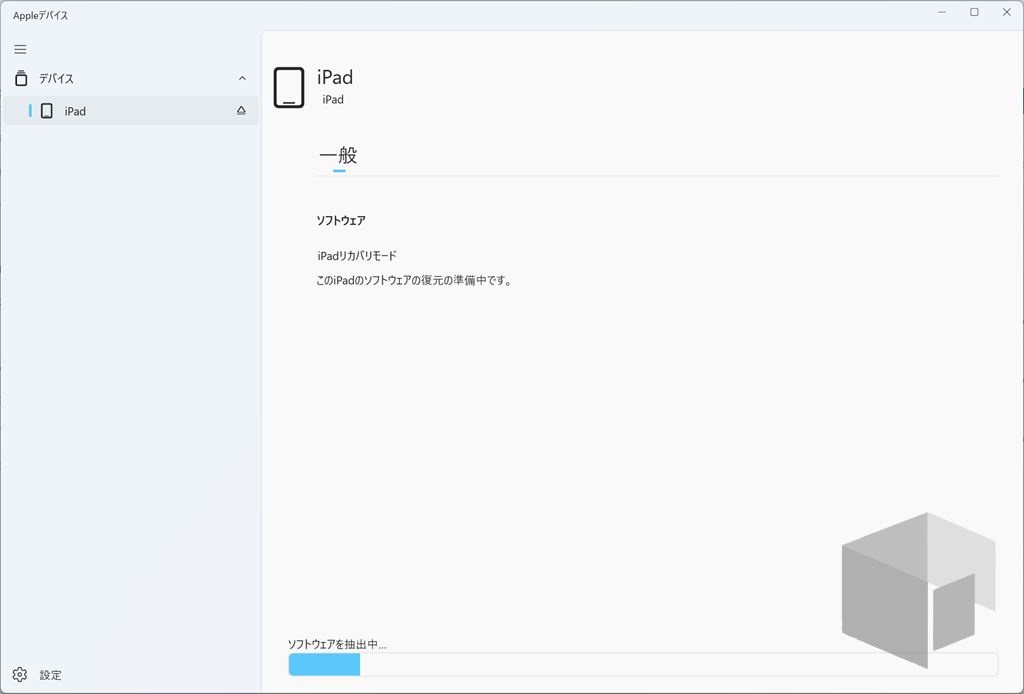Click the デバイス sidebar label
The height and width of the screenshot is (694, 1024).
tap(56, 78)
